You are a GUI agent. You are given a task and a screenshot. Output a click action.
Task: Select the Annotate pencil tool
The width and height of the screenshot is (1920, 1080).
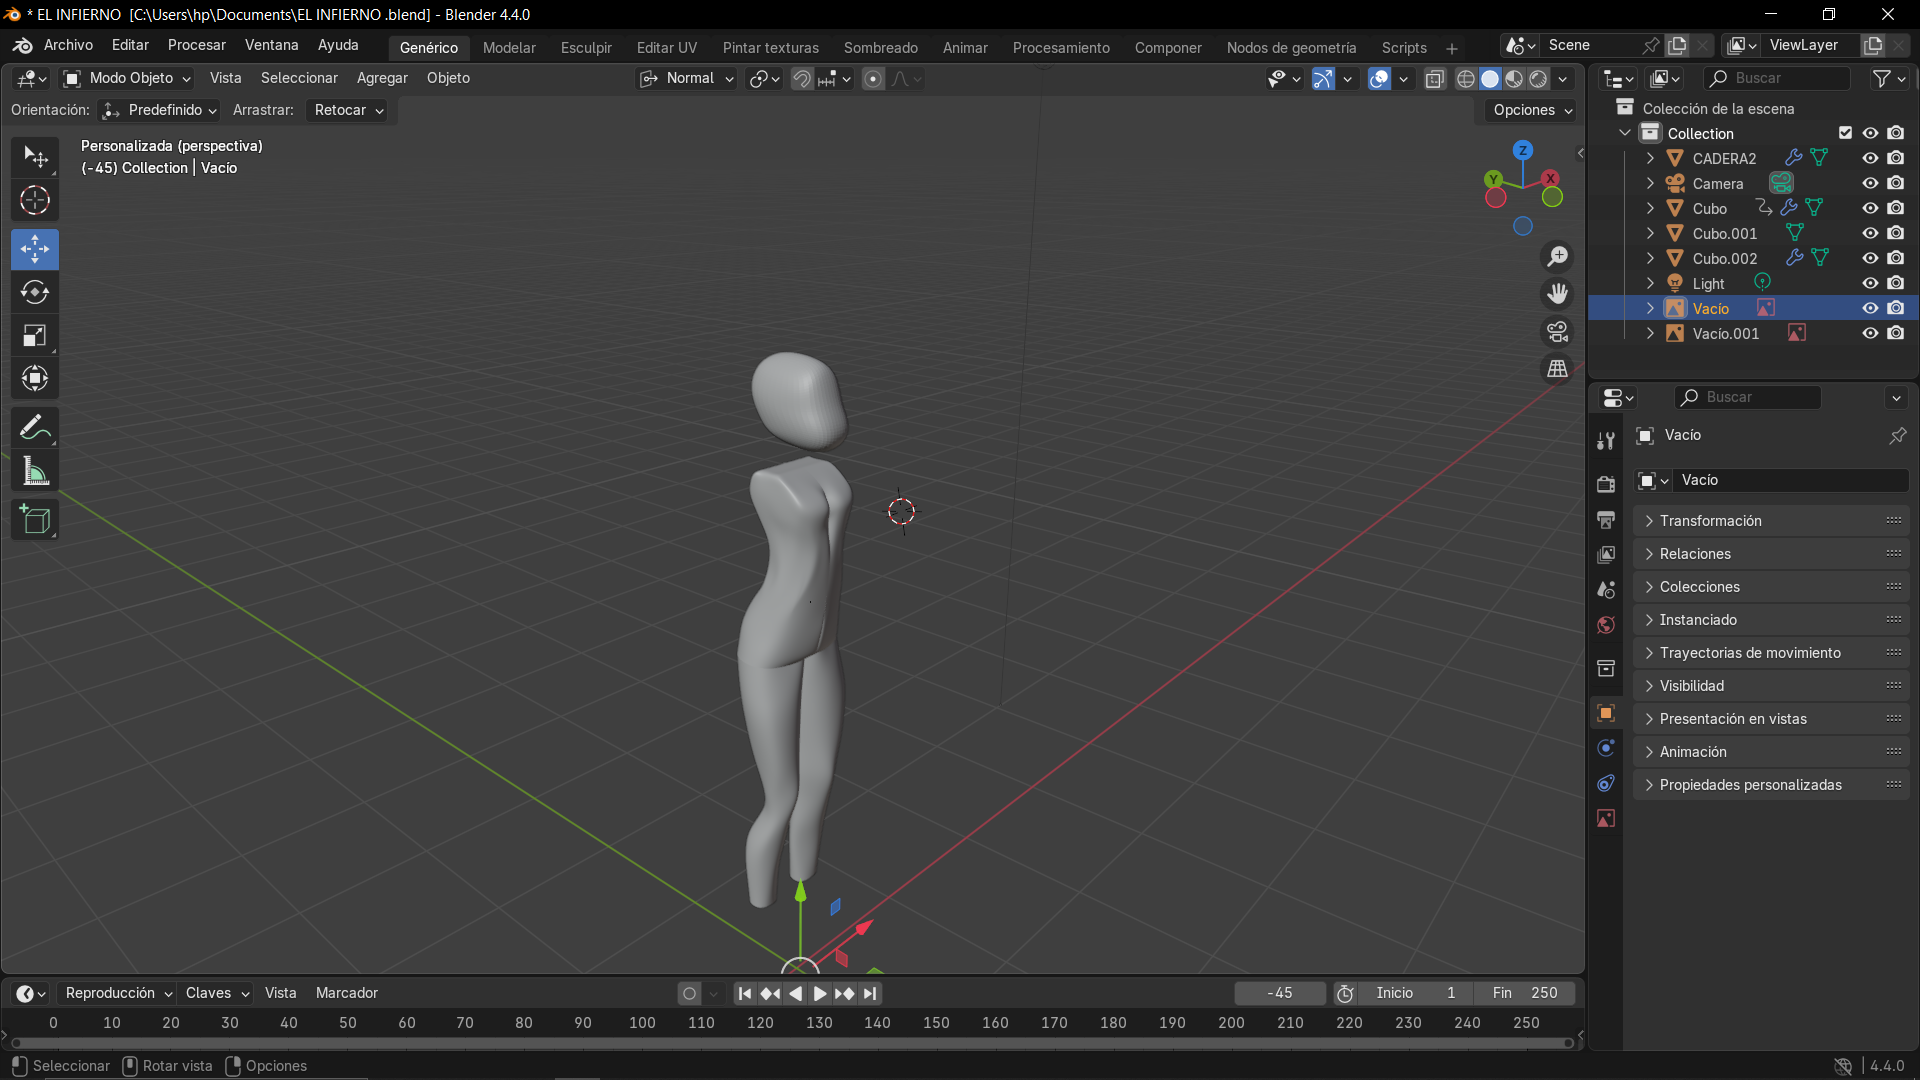click(x=35, y=428)
